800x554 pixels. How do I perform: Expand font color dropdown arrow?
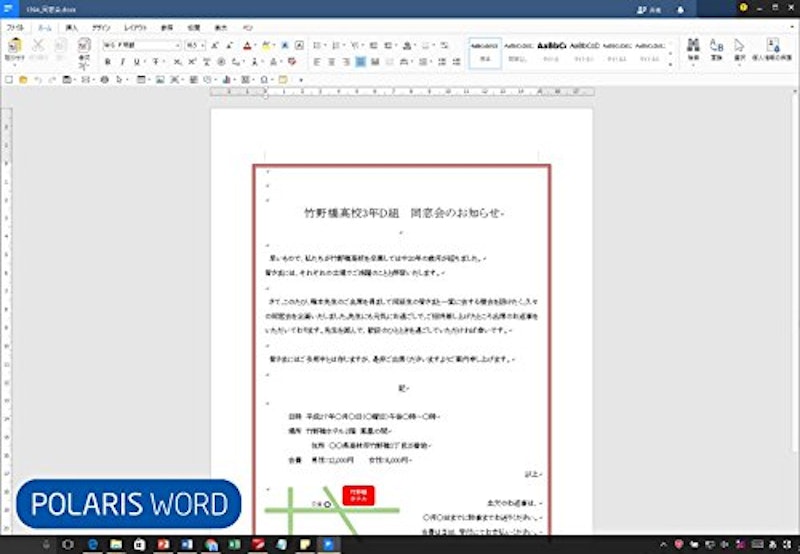(x=255, y=45)
